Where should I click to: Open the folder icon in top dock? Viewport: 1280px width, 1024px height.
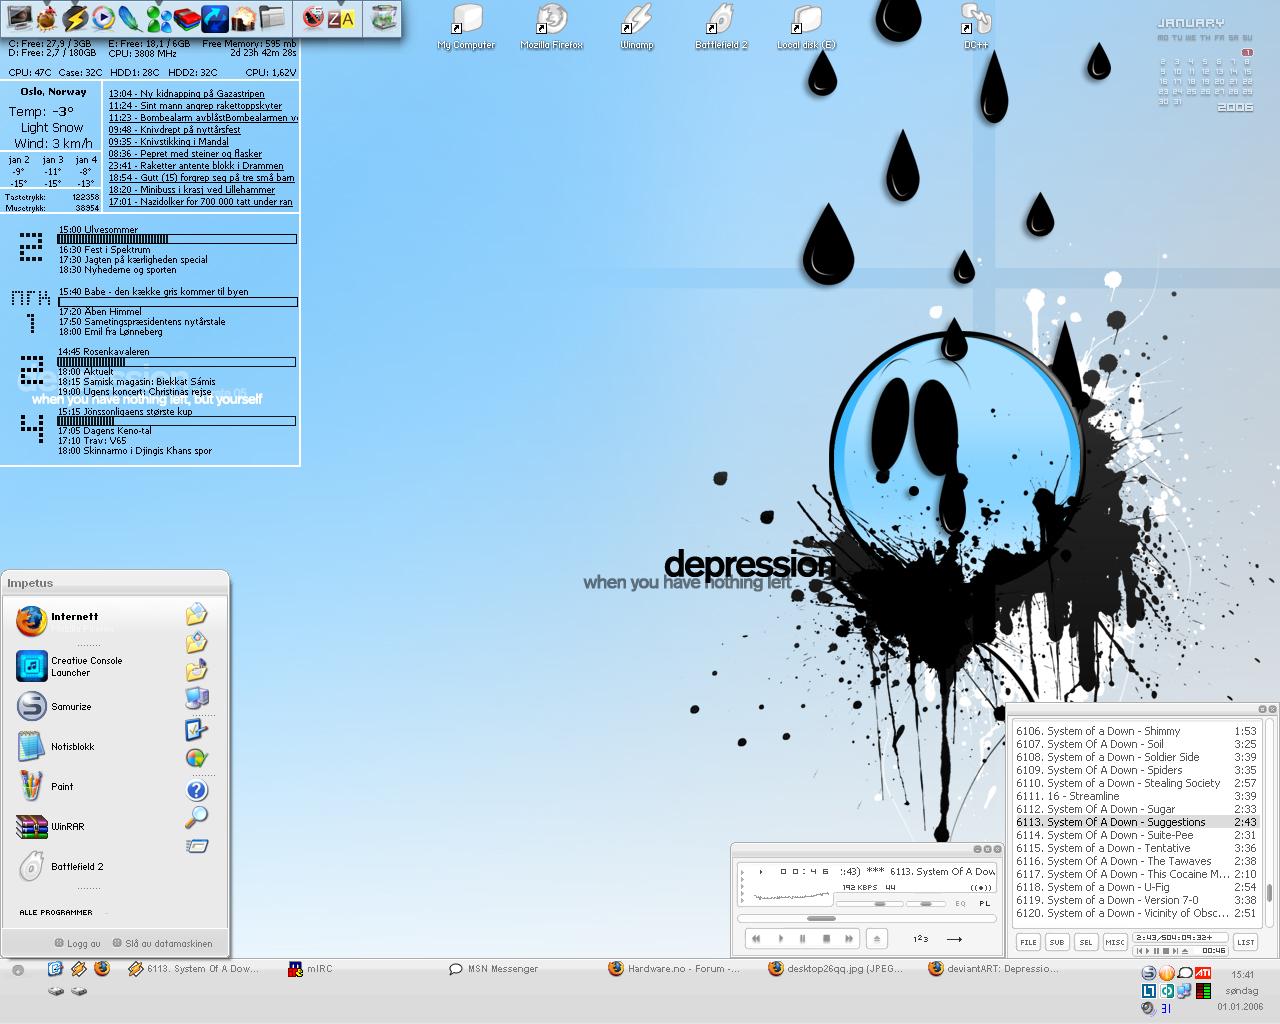pyautogui.click(x=271, y=17)
